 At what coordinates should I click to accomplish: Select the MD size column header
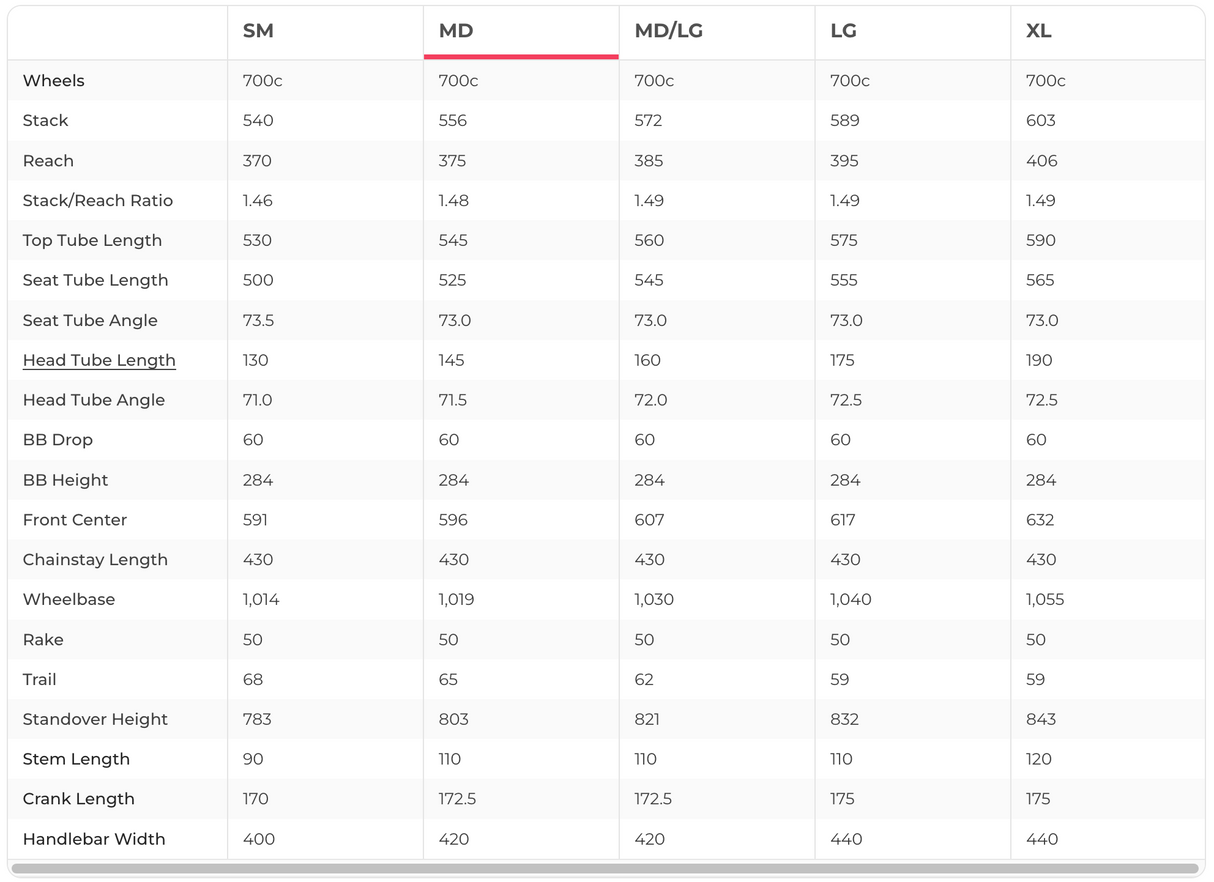(456, 31)
